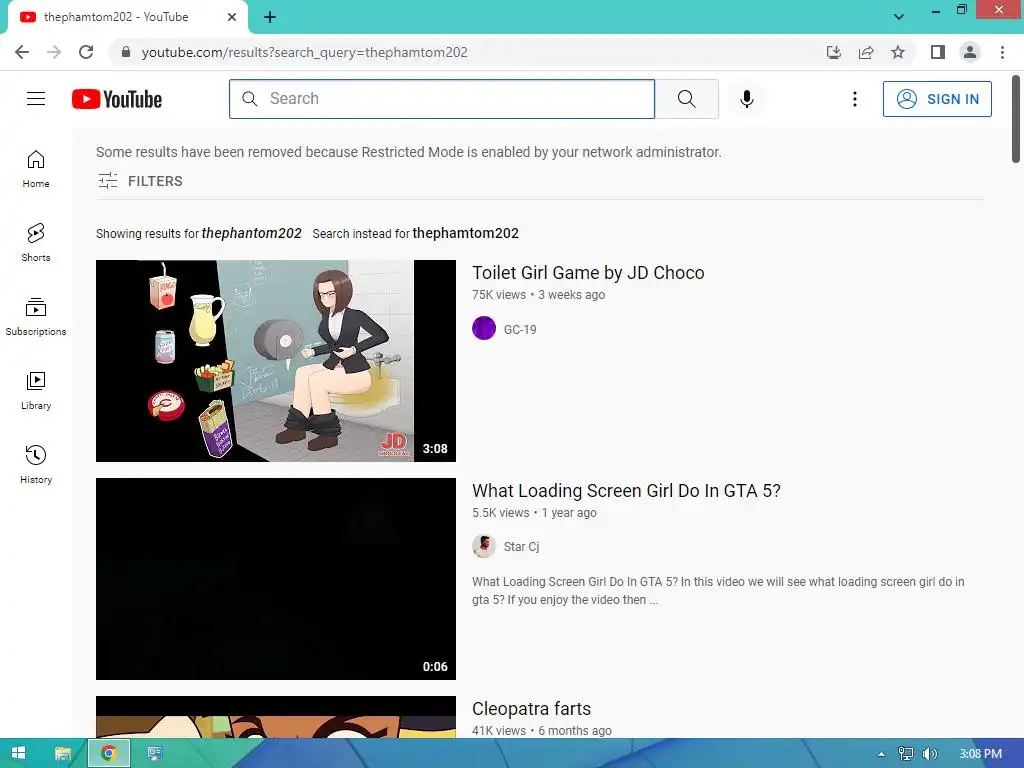Click the page vertical scrollbar
Image resolution: width=1024 pixels, height=768 pixels.
click(1016, 119)
